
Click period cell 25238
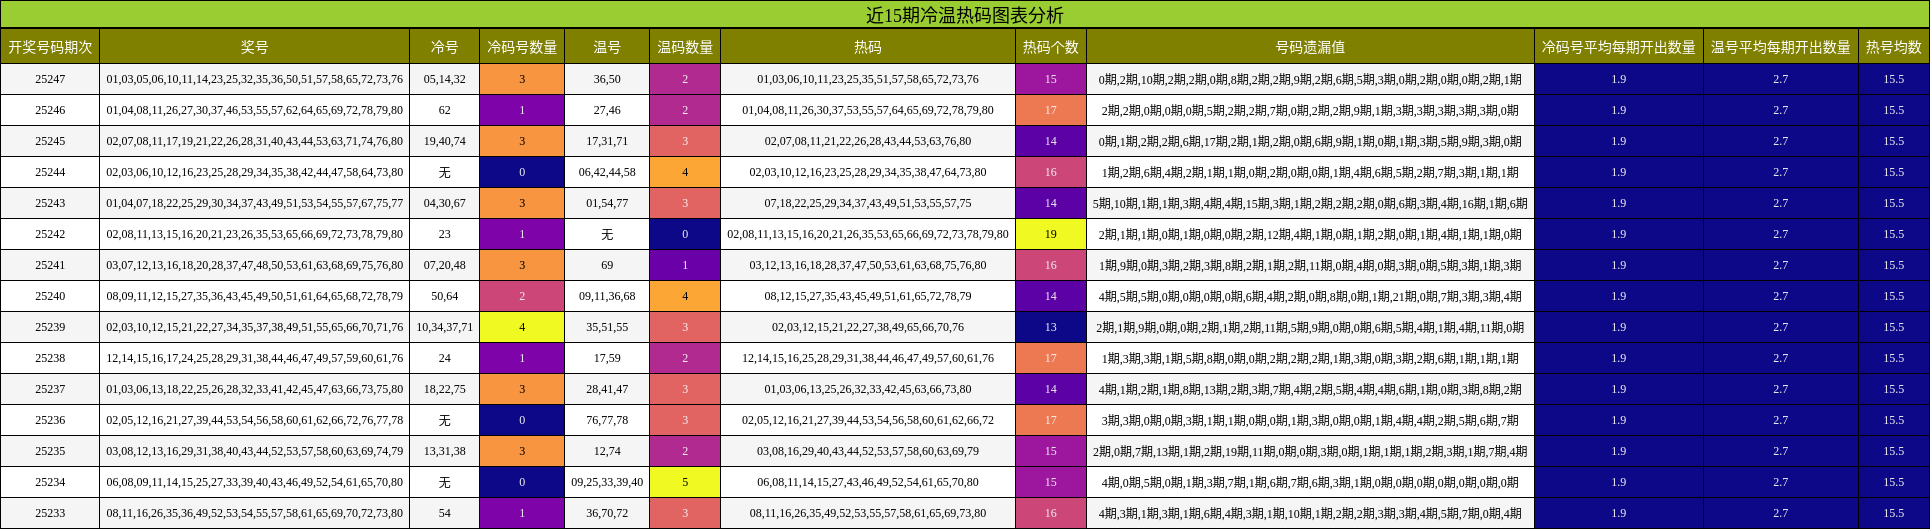(50, 358)
